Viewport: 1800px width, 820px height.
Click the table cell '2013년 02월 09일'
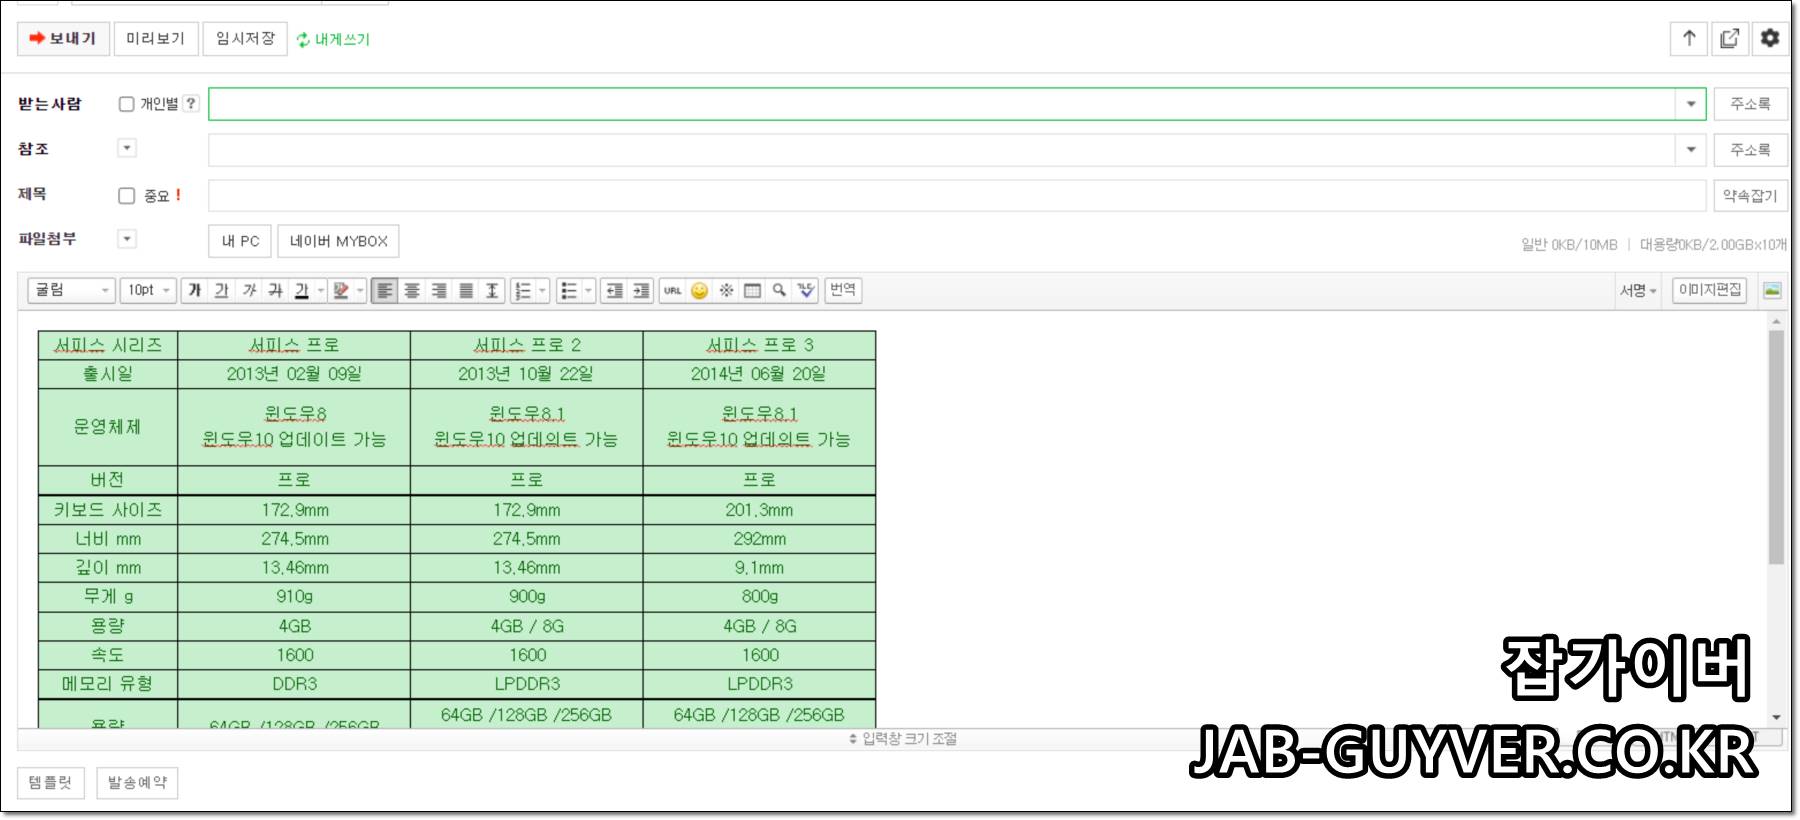point(294,374)
